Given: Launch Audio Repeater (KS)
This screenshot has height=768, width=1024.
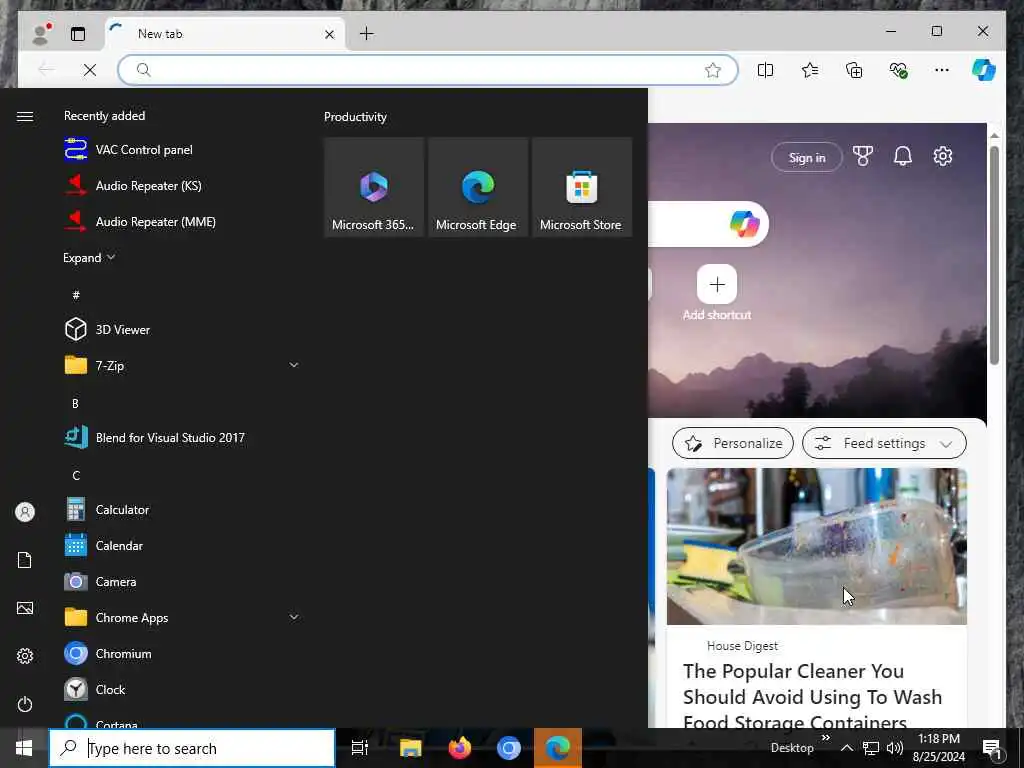Looking at the screenshot, I should point(182,185).
